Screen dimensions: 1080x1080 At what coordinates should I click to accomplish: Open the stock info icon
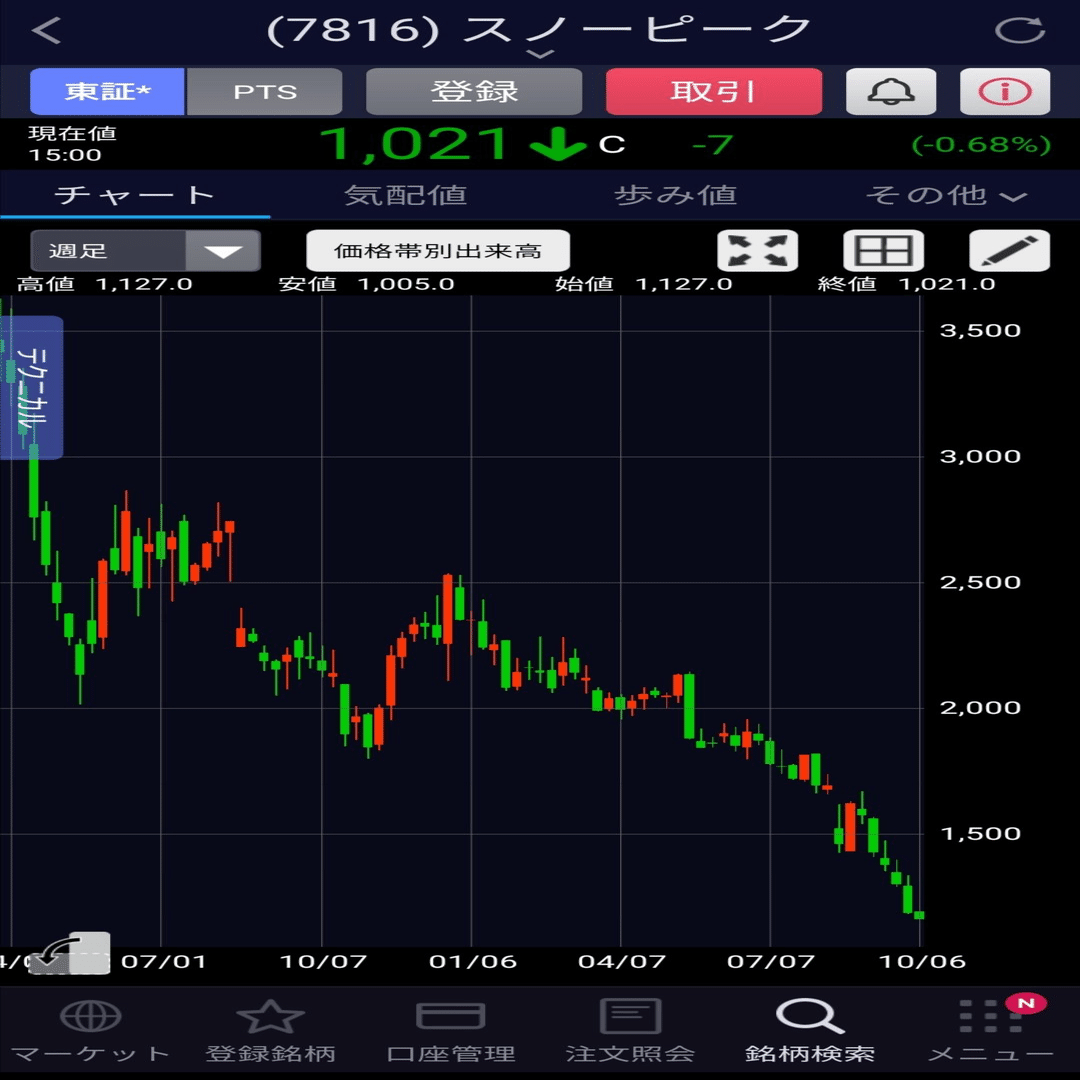tap(1005, 92)
